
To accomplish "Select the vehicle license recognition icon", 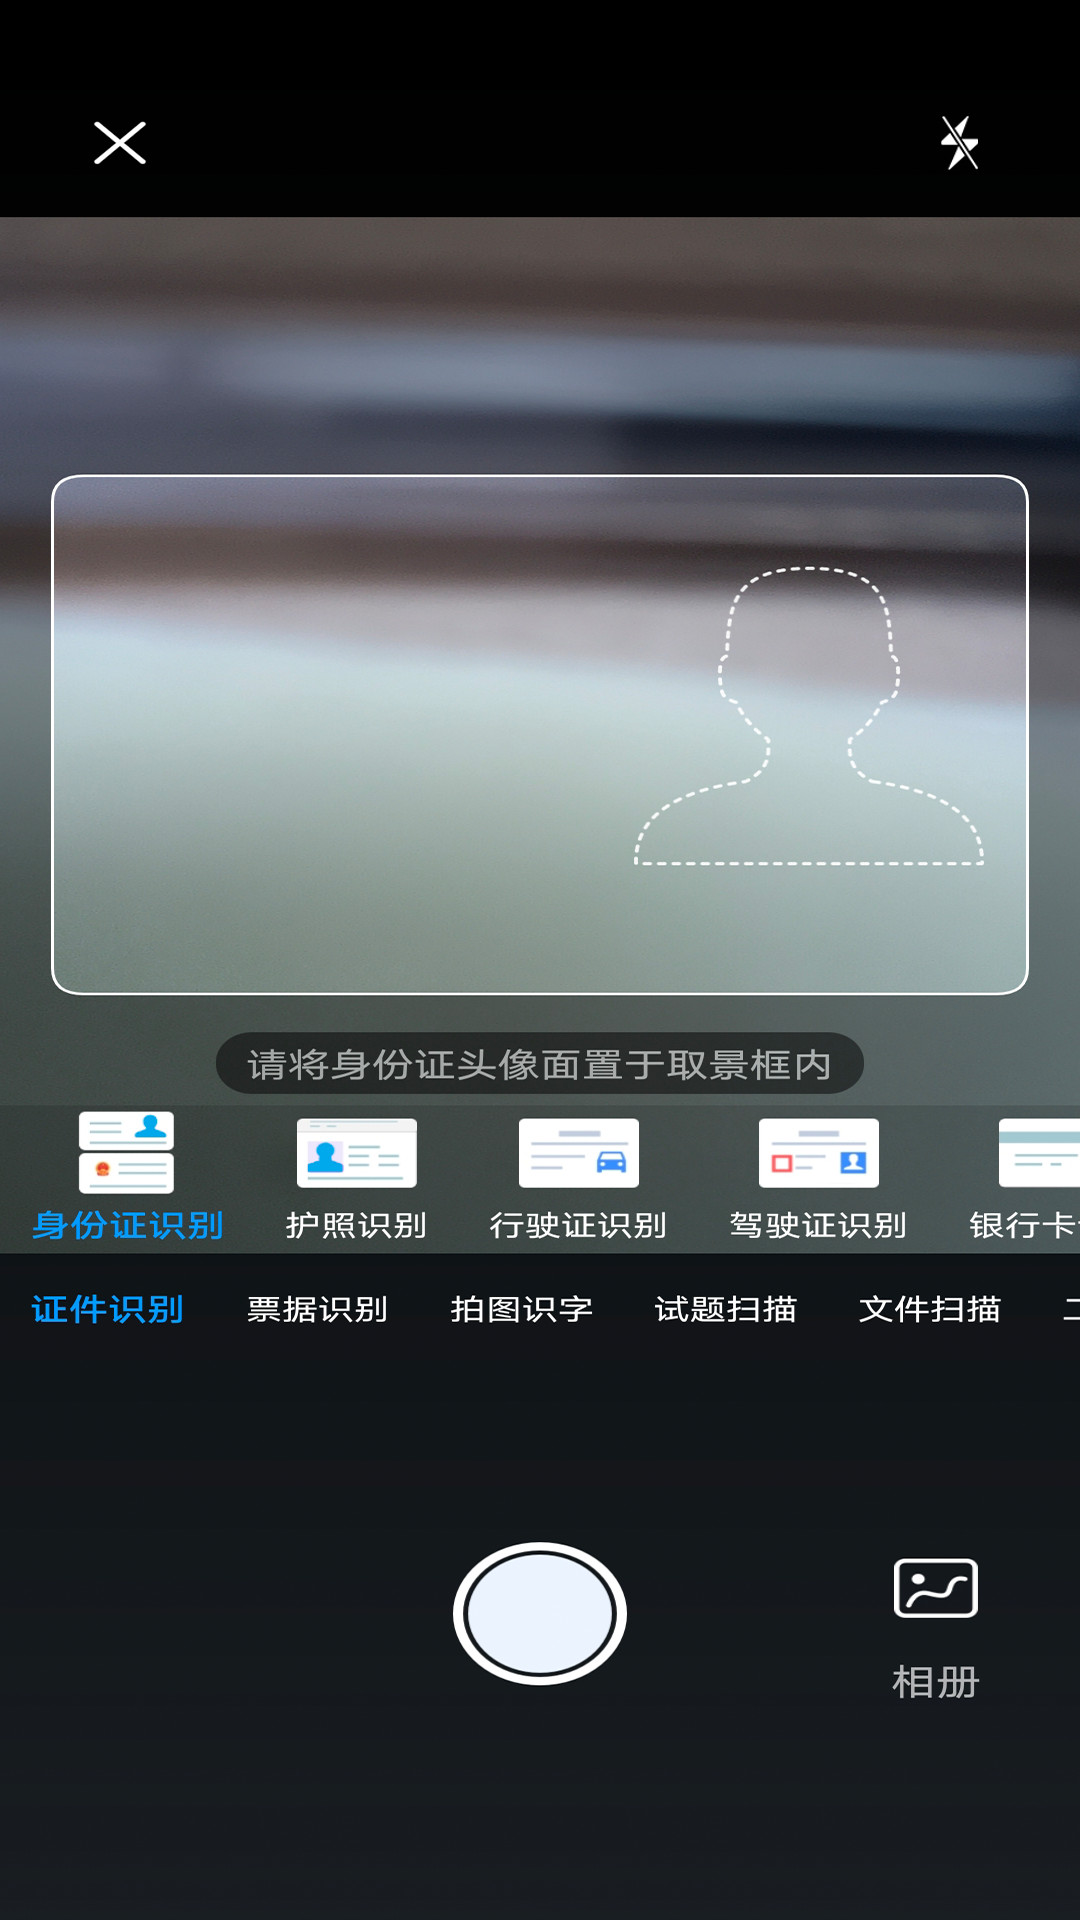I will (x=578, y=1153).
